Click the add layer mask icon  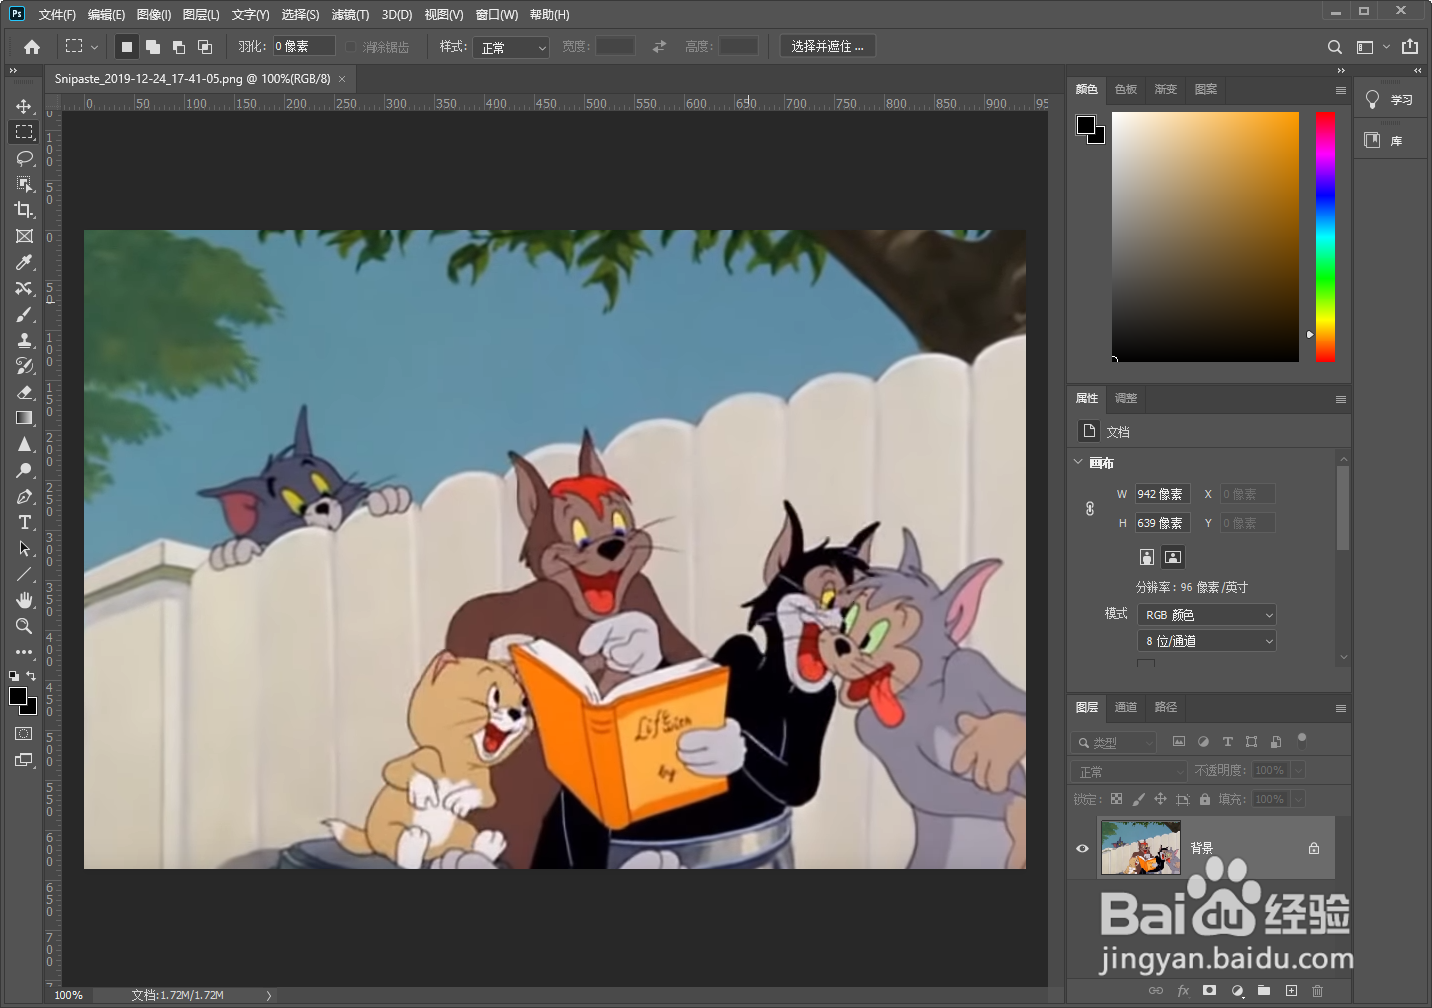pos(1210,991)
